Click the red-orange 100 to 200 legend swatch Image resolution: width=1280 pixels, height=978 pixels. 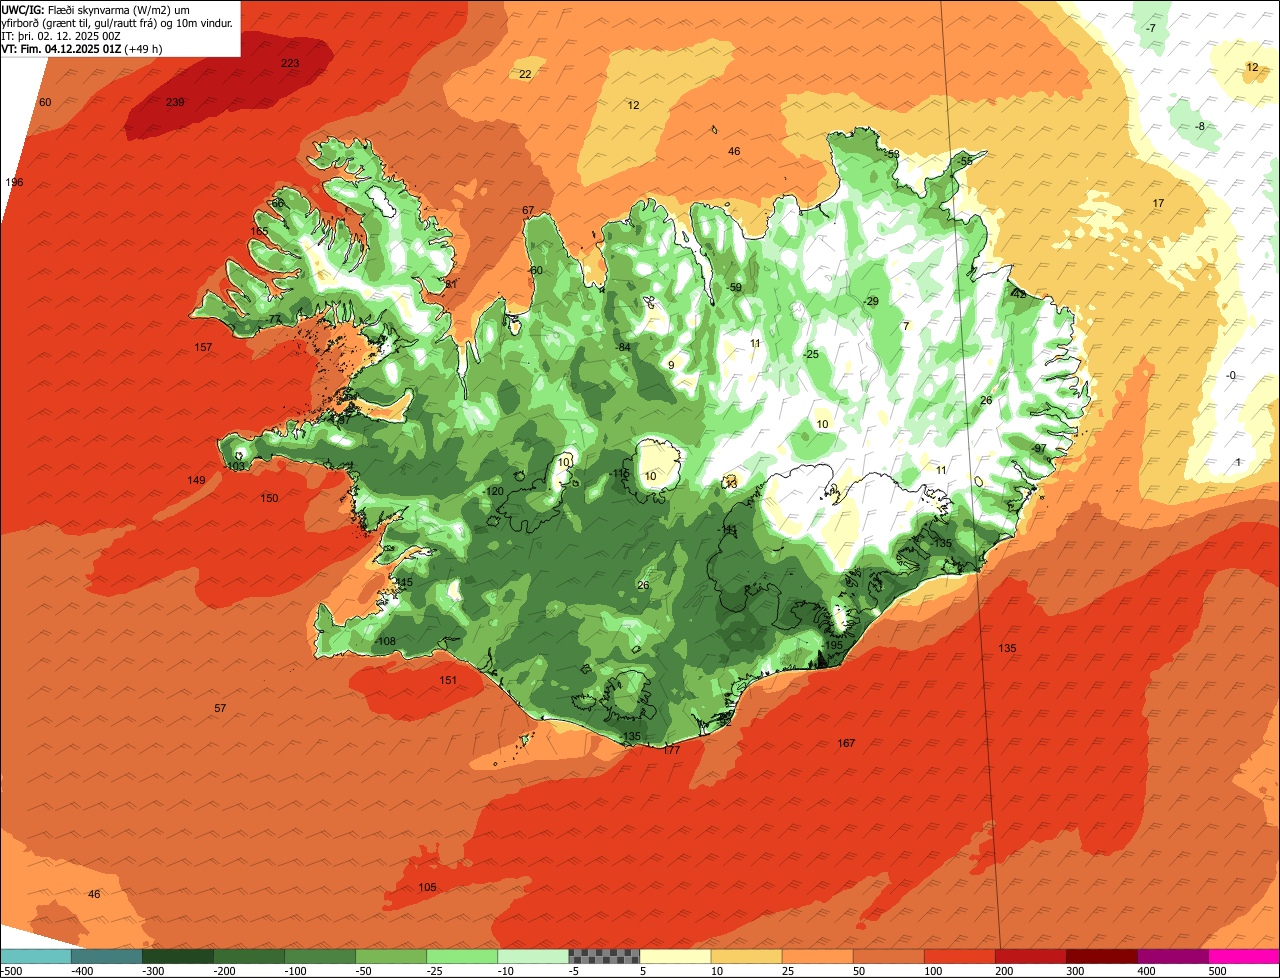click(x=959, y=957)
